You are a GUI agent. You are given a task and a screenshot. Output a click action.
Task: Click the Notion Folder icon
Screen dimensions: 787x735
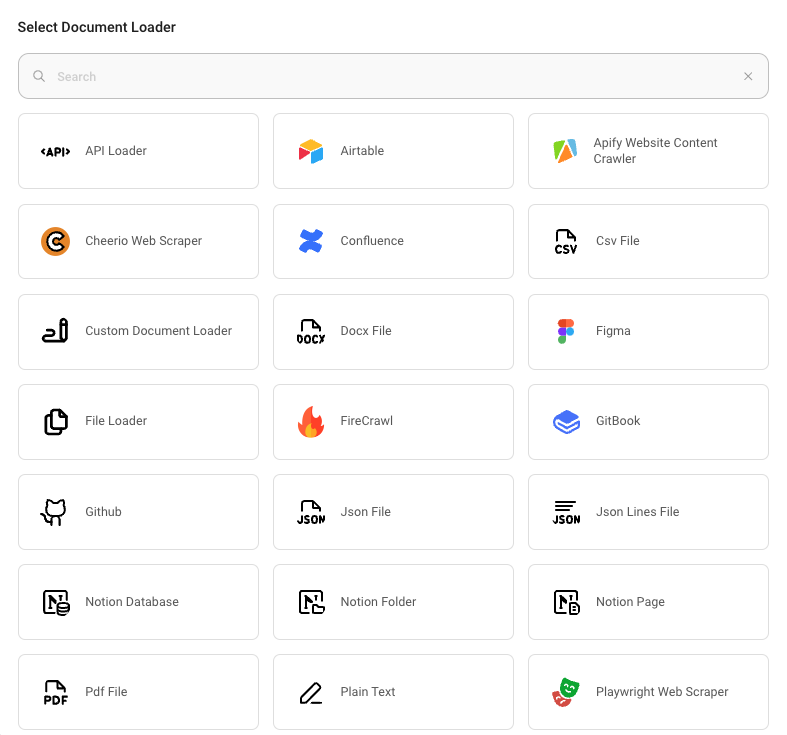click(312, 602)
